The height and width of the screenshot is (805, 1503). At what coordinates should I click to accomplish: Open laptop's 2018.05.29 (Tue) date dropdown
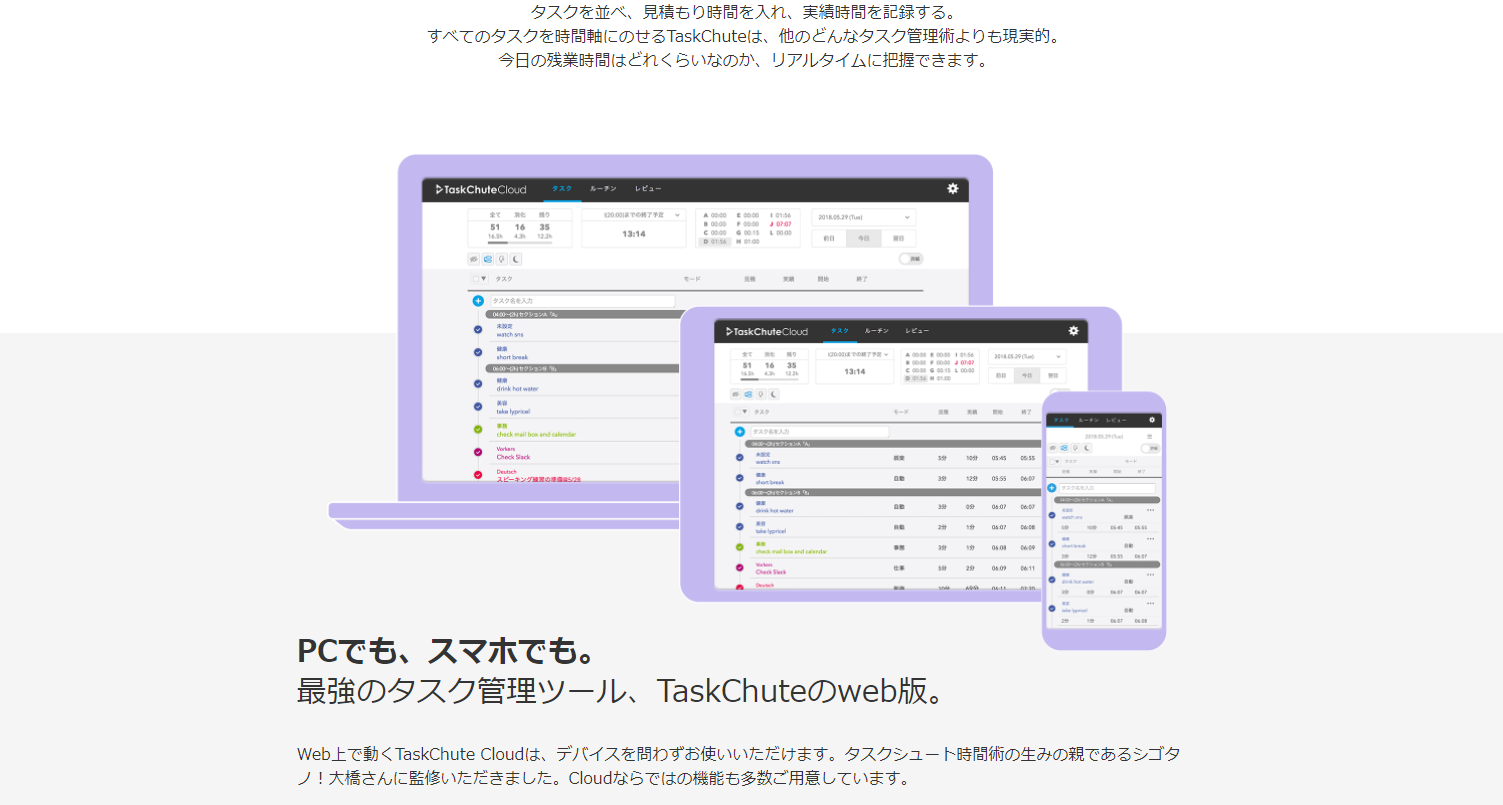click(864, 217)
